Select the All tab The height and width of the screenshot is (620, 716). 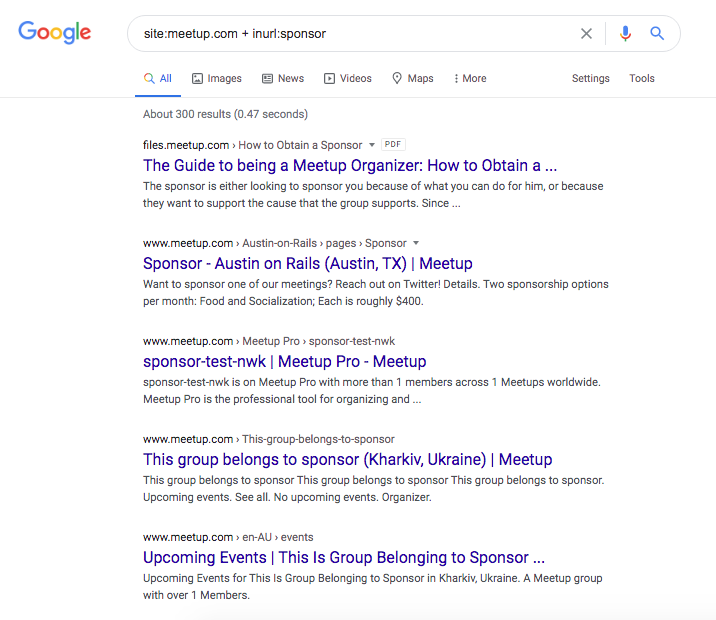158,79
